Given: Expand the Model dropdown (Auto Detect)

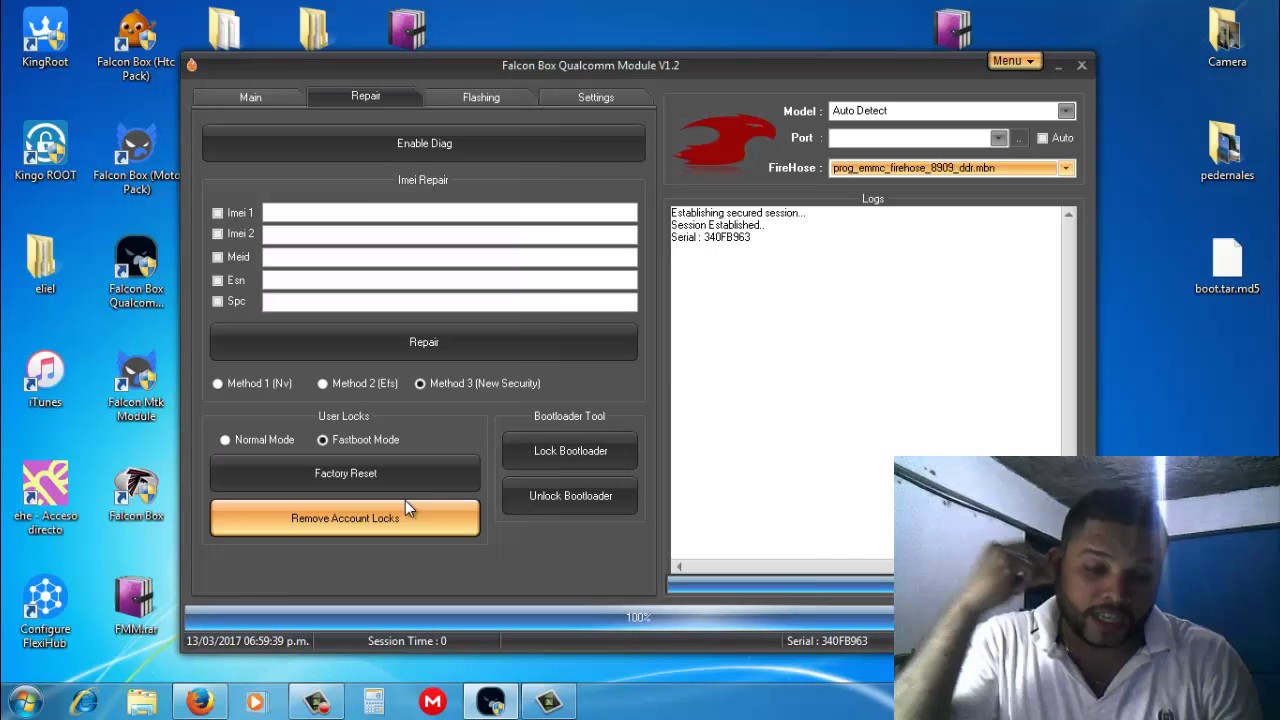Looking at the screenshot, I should [x=1066, y=111].
